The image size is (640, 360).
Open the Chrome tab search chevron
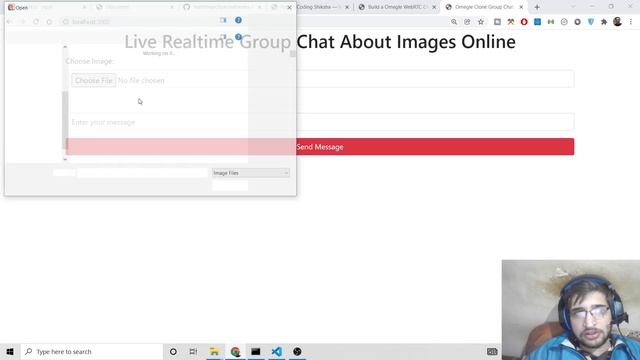coord(573,7)
